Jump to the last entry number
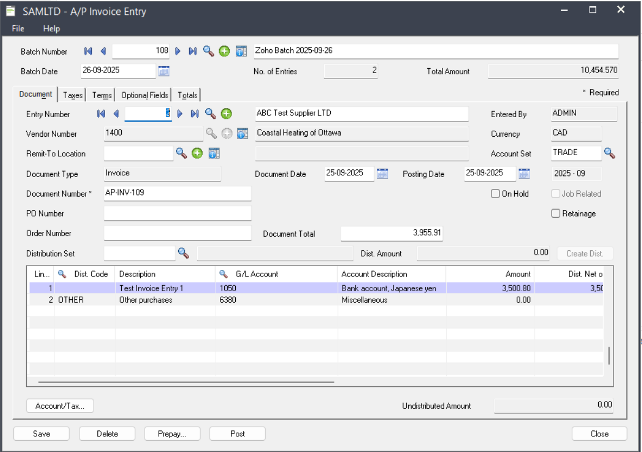The image size is (642, 452). pyautogui.click(x=194, y=114)
